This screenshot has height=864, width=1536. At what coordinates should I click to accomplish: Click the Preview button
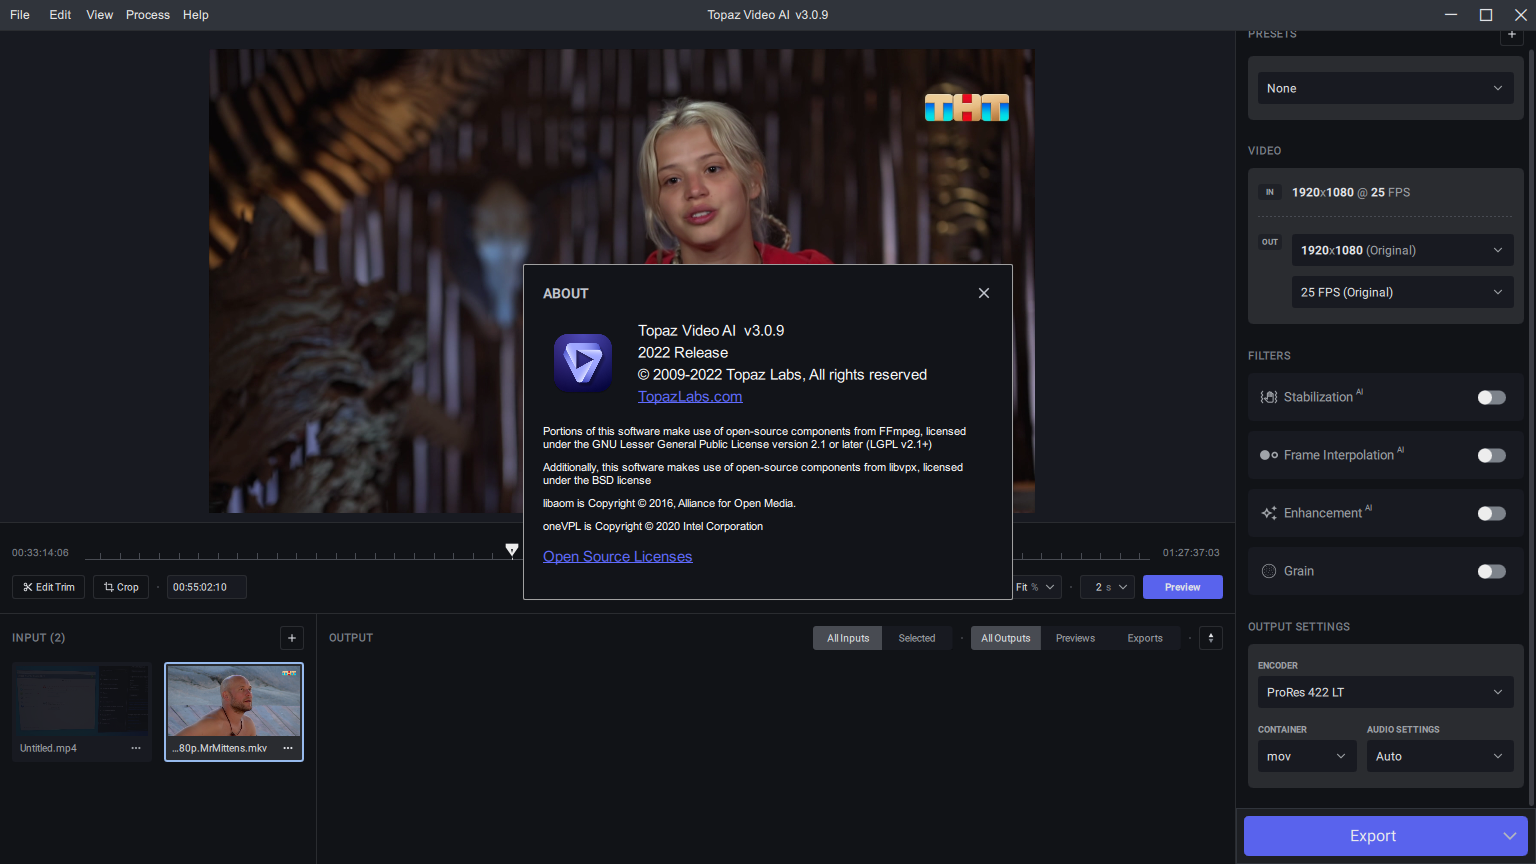[1182, 587]
